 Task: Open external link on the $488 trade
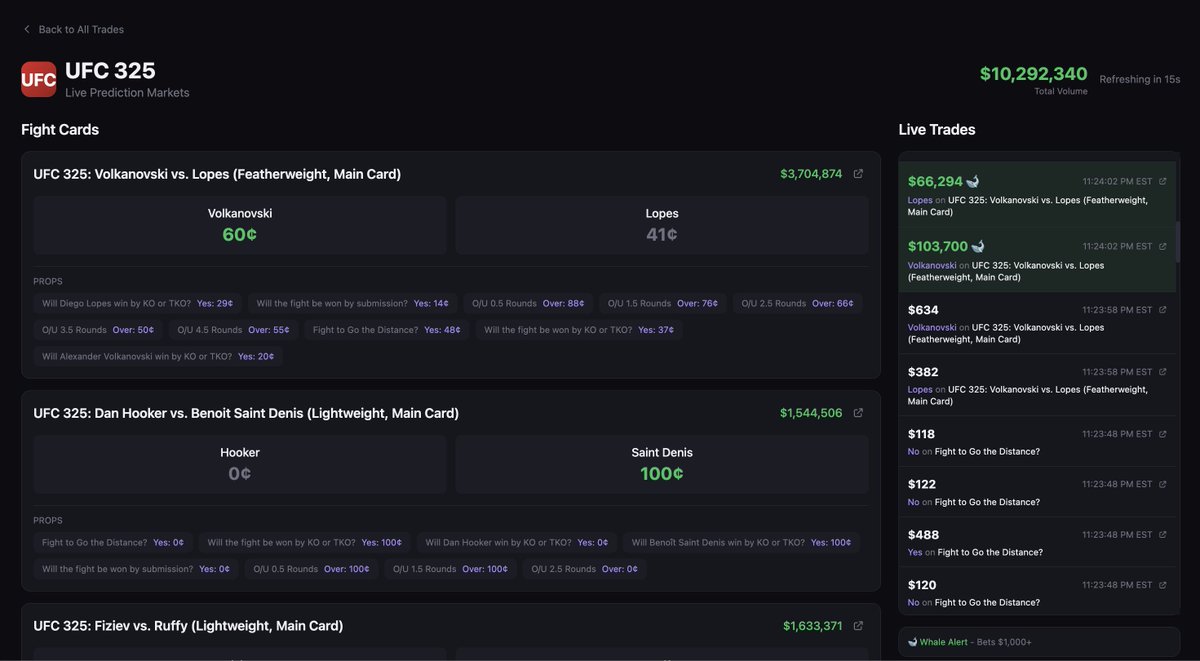point(1162,535)
